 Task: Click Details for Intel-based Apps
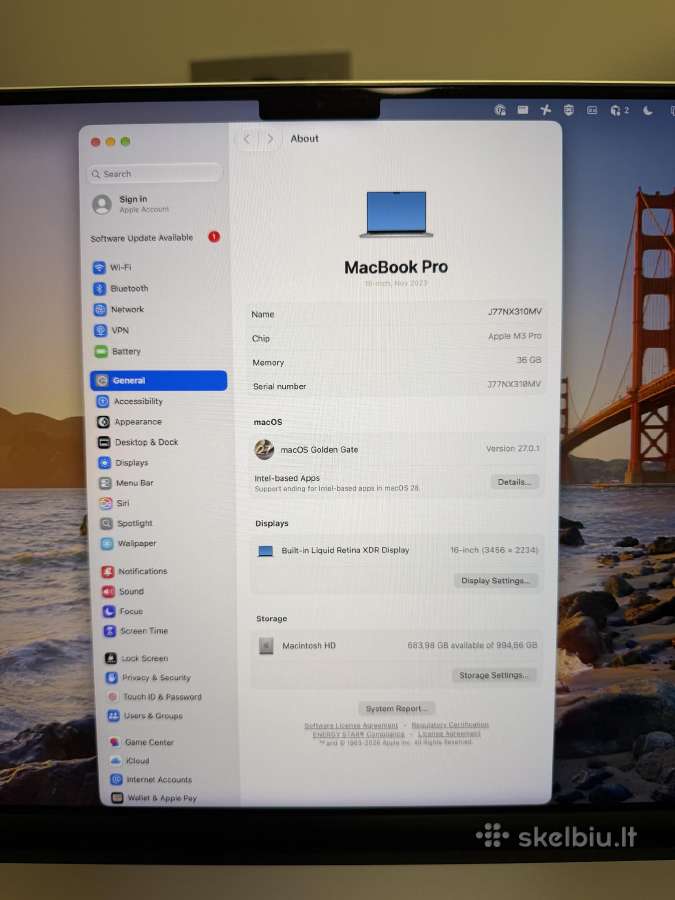coord(514,482)
